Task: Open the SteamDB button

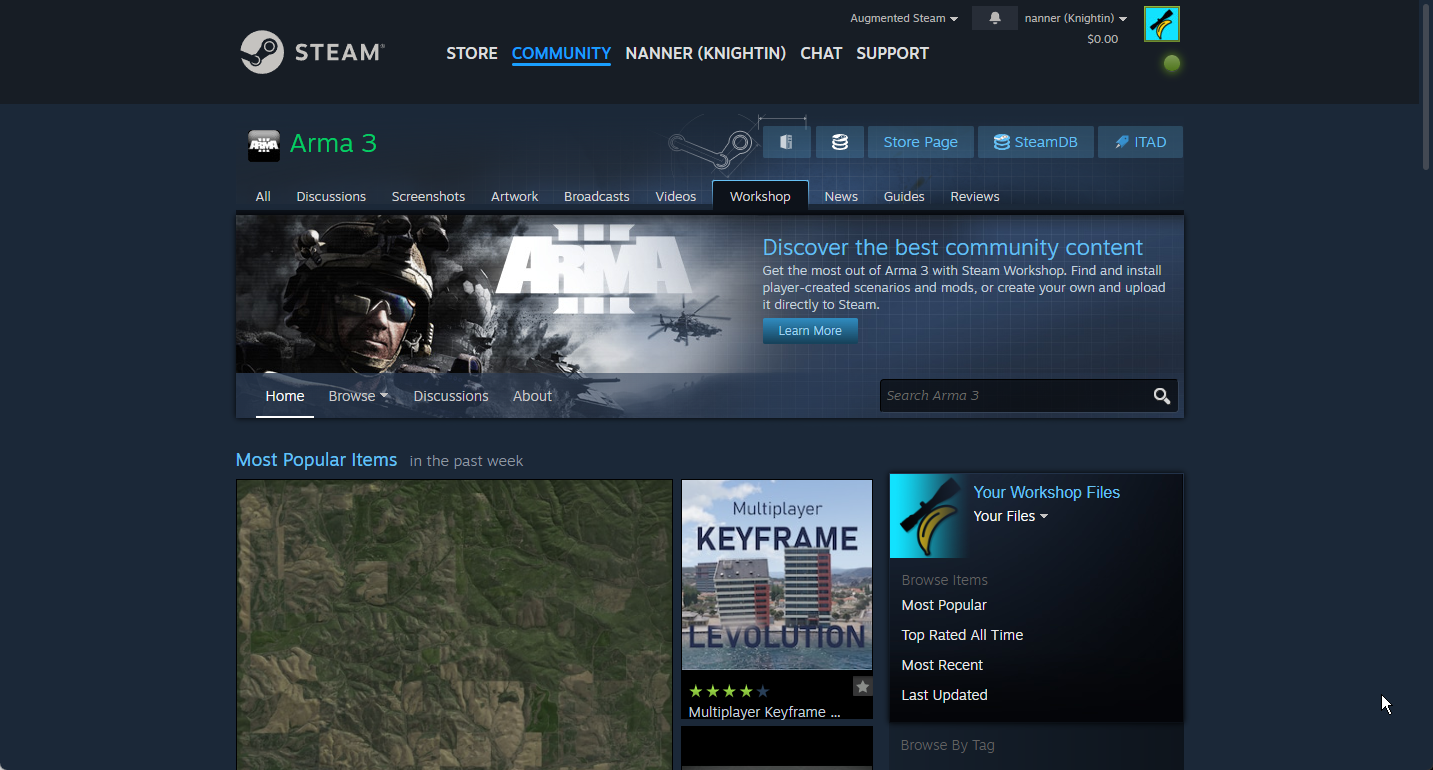Action: click(x=1036, y=142)
